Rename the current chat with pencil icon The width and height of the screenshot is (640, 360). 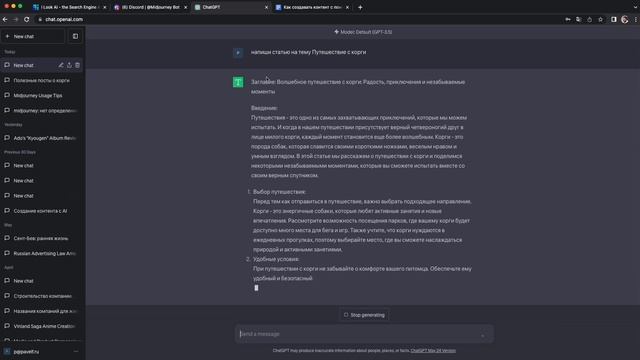[61, 65]
